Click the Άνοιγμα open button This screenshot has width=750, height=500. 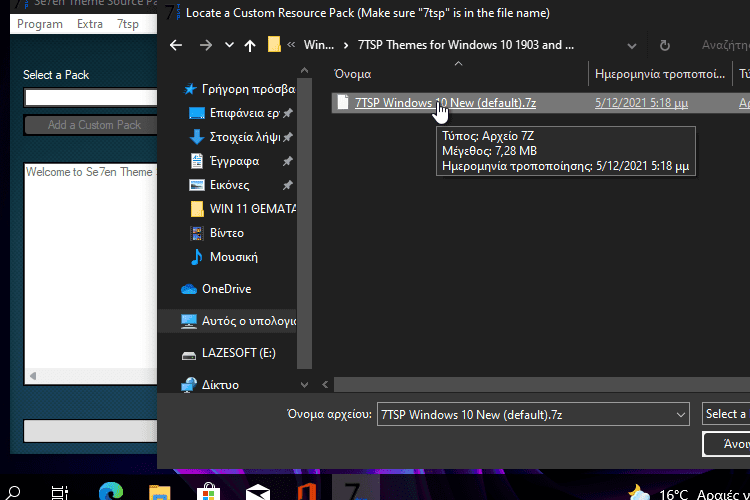[727, 444]
